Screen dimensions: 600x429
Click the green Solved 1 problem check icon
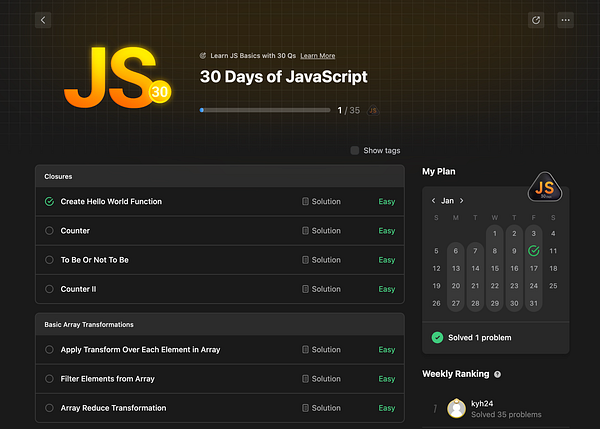(437, 338)
